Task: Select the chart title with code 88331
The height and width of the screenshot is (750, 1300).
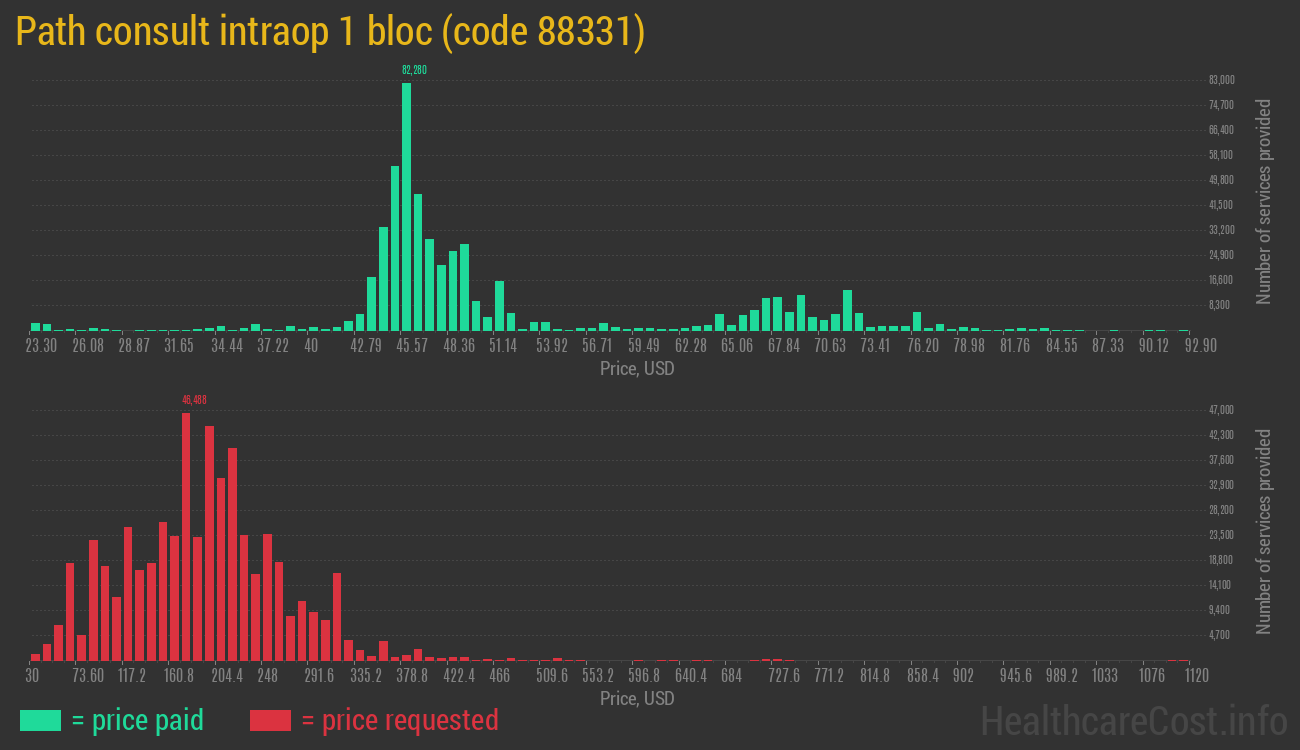Action: coord(330,33)
